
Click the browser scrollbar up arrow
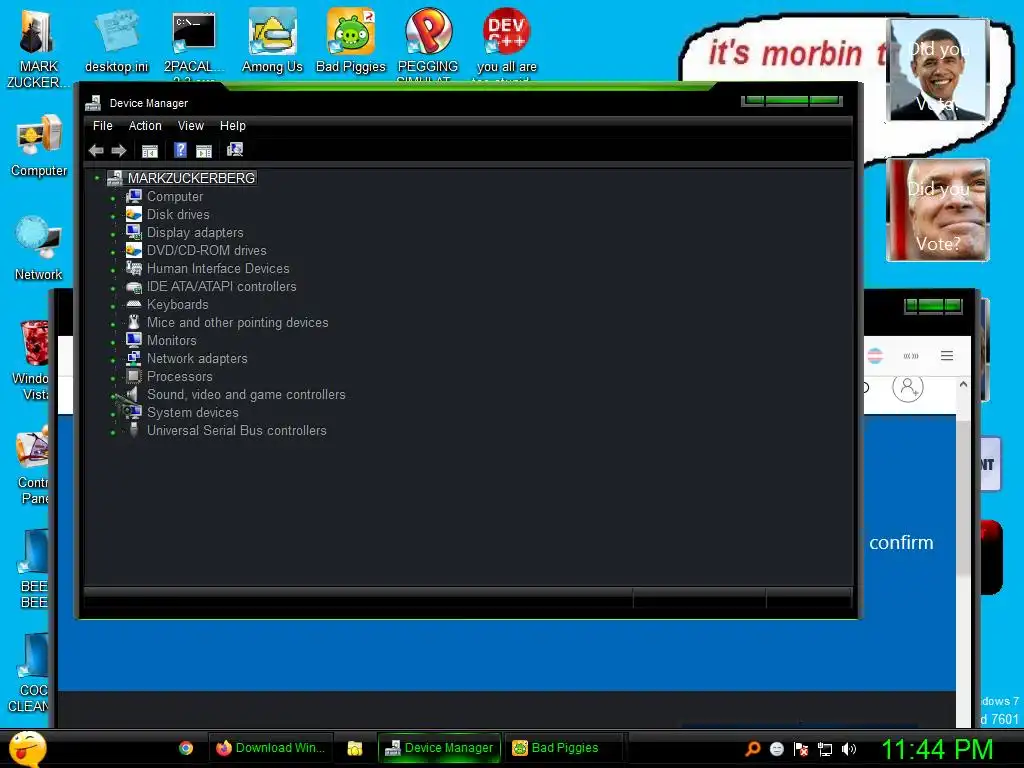point(963,385)
